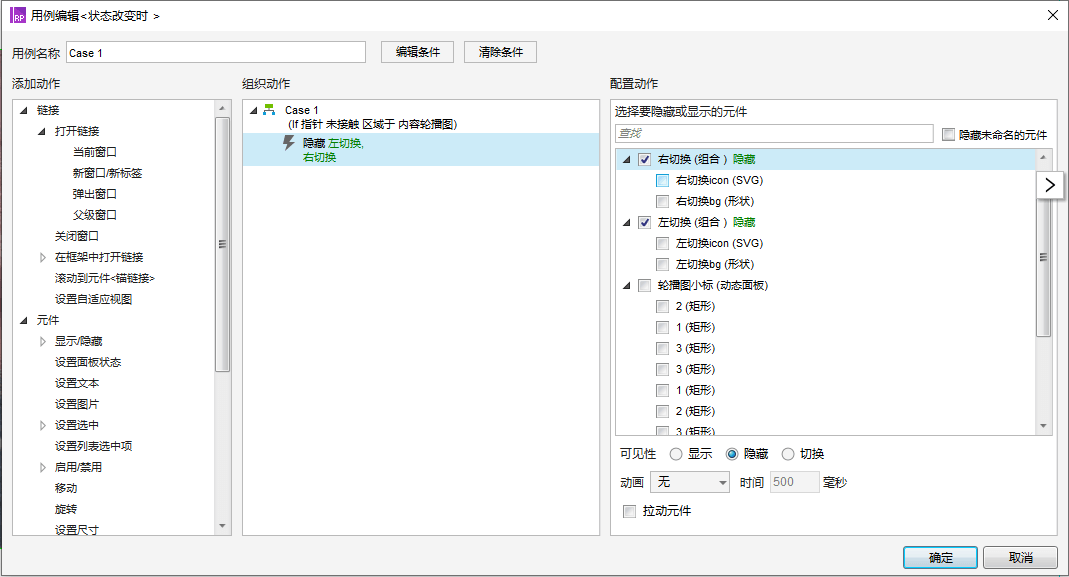Uncheck 右切换 (组合) checkbox
This screenshot has width=1069, height=577.
(644, 159)
